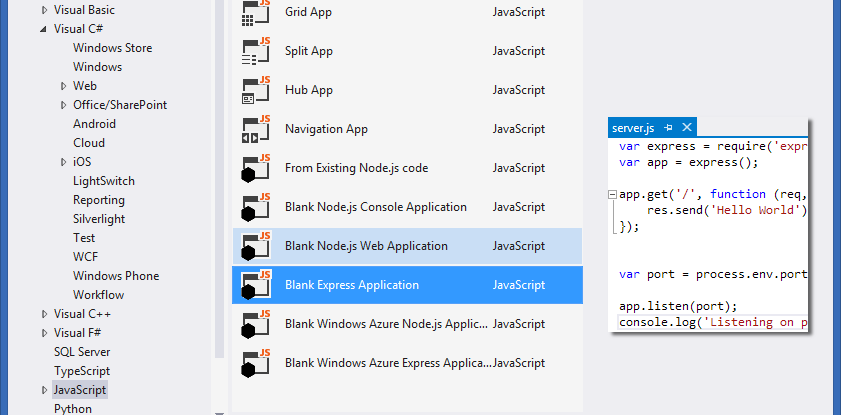The height and width of the screenshot is (415, 841).
Task: Click the Hub App template icon
Action: [x=257, y=90]
